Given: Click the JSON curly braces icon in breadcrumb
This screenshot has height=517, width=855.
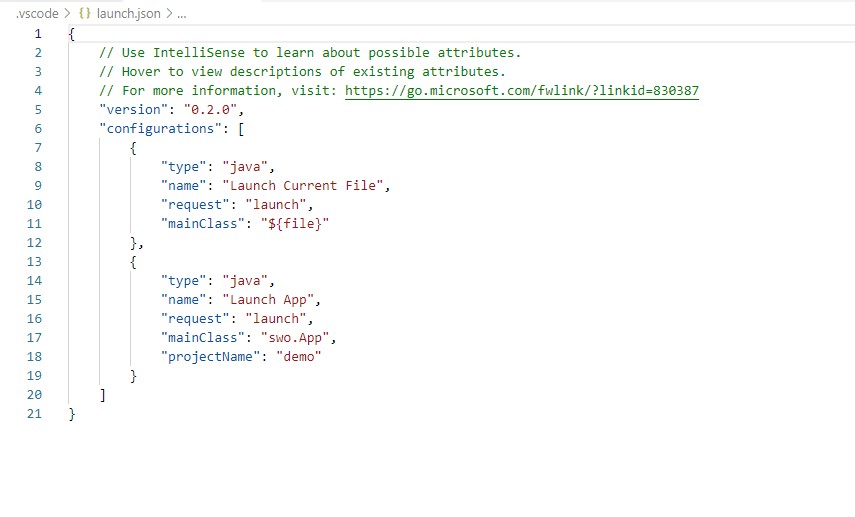Looking at the screenshot, I should 85,14.
